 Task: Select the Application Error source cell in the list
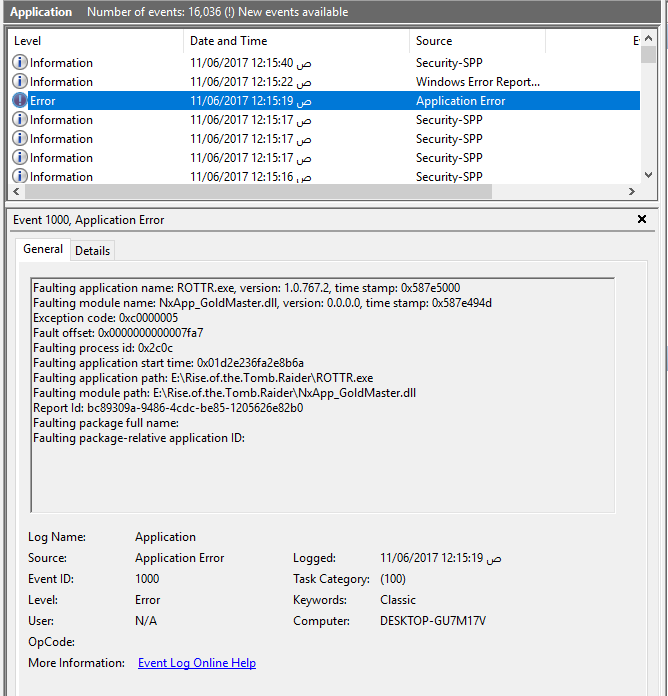tap(460, 101)
